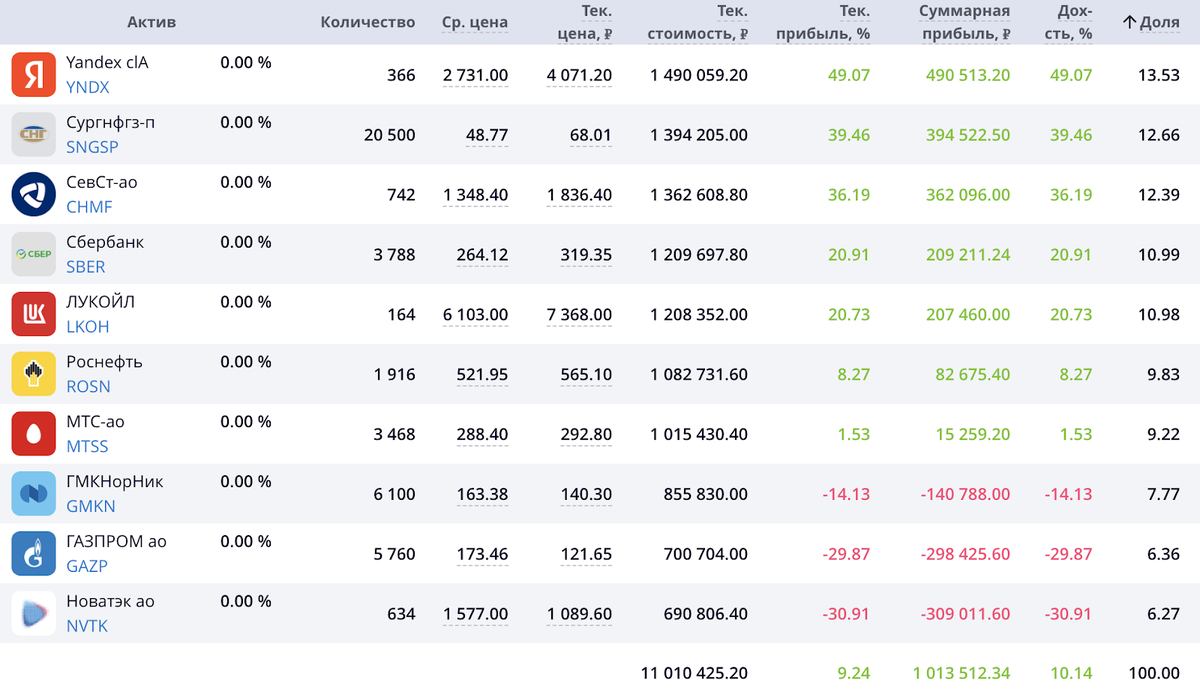
Task: Click Sberbank average price 264.12
Action: click(482, 255)
